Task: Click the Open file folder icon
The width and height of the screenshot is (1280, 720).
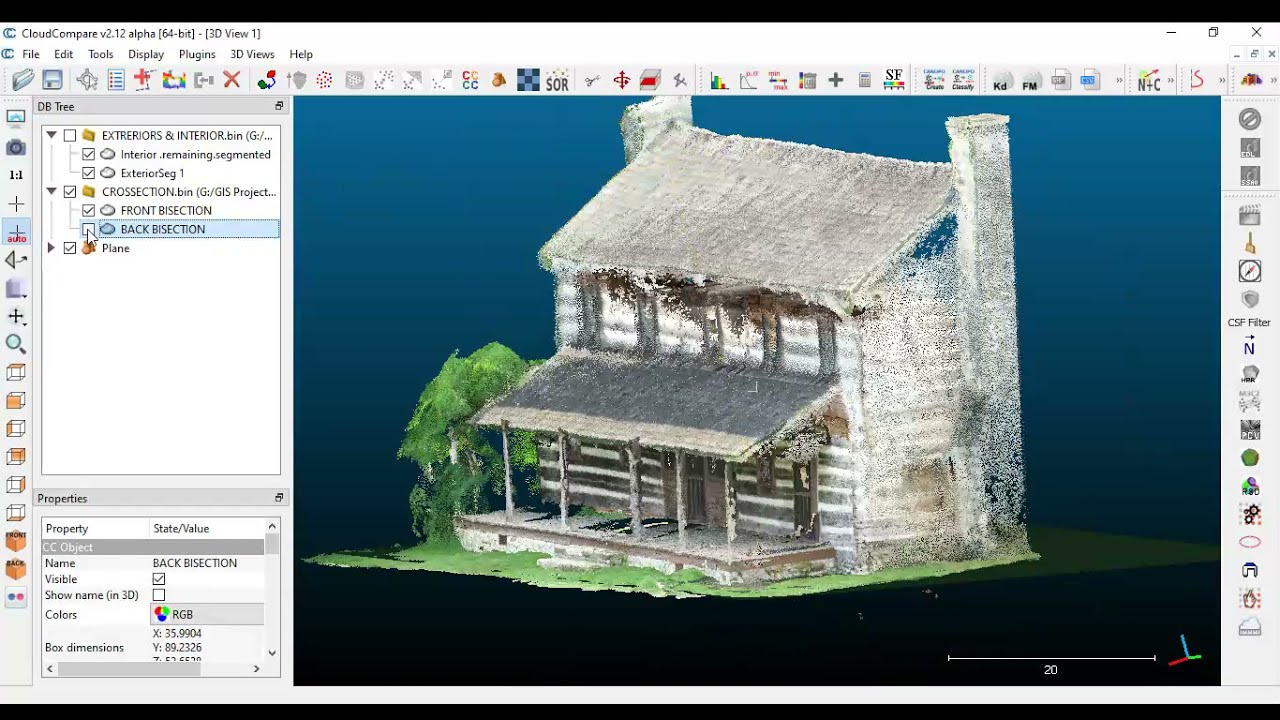Action: pos(22,81)
